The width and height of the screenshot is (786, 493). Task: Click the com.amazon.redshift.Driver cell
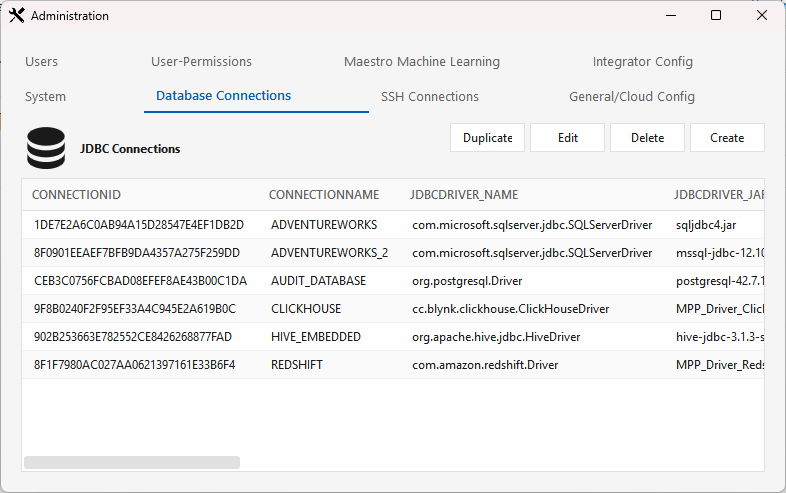[x=485, y=365]
